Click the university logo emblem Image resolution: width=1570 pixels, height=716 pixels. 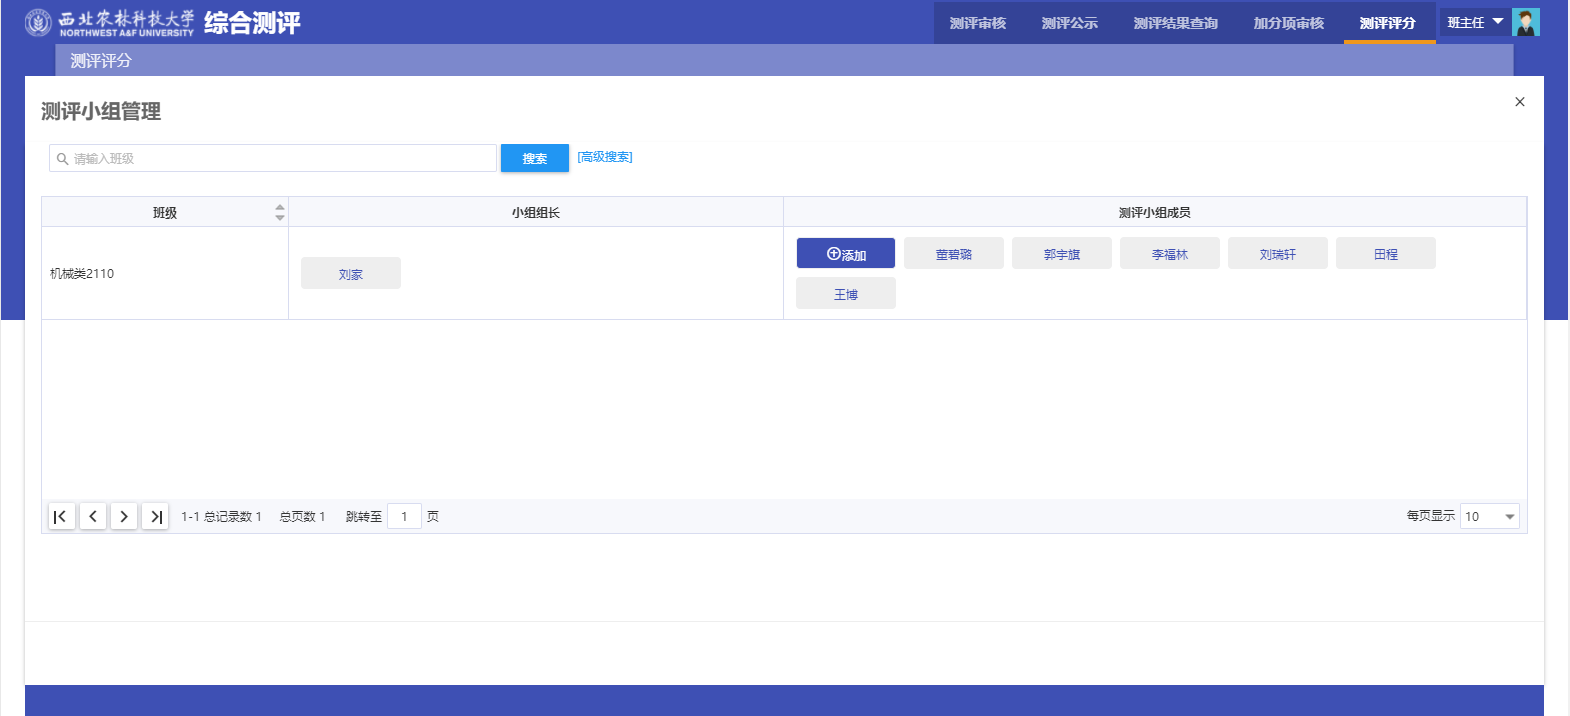tap(38, 22)
